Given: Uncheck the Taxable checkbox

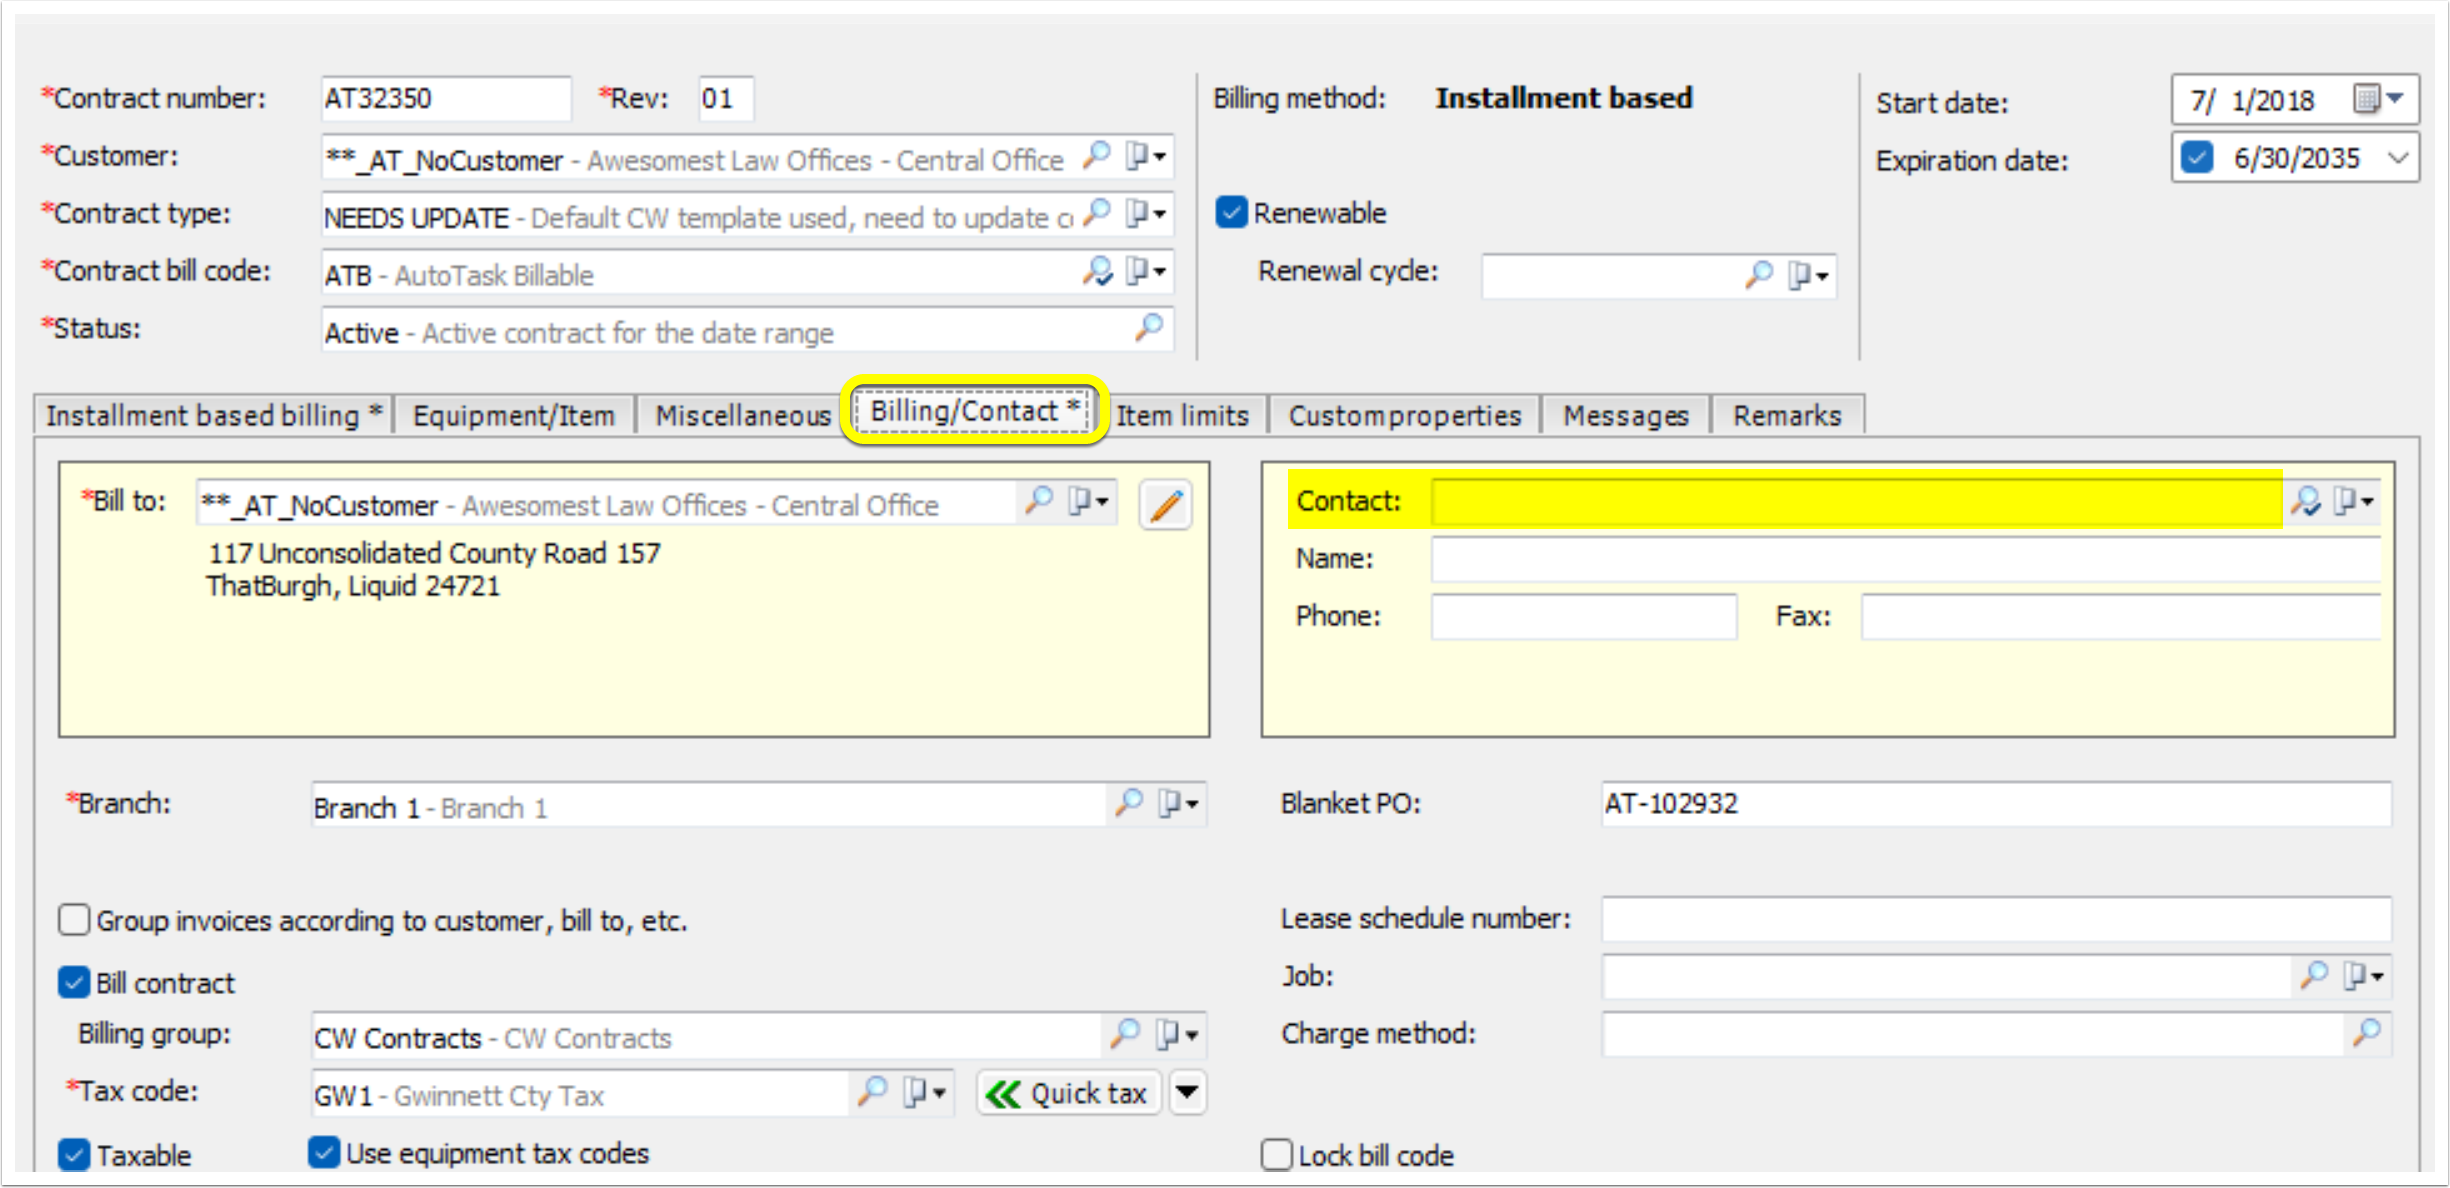Looking at the screenshot, I should pyautogui.click(x=74, y=1155).
